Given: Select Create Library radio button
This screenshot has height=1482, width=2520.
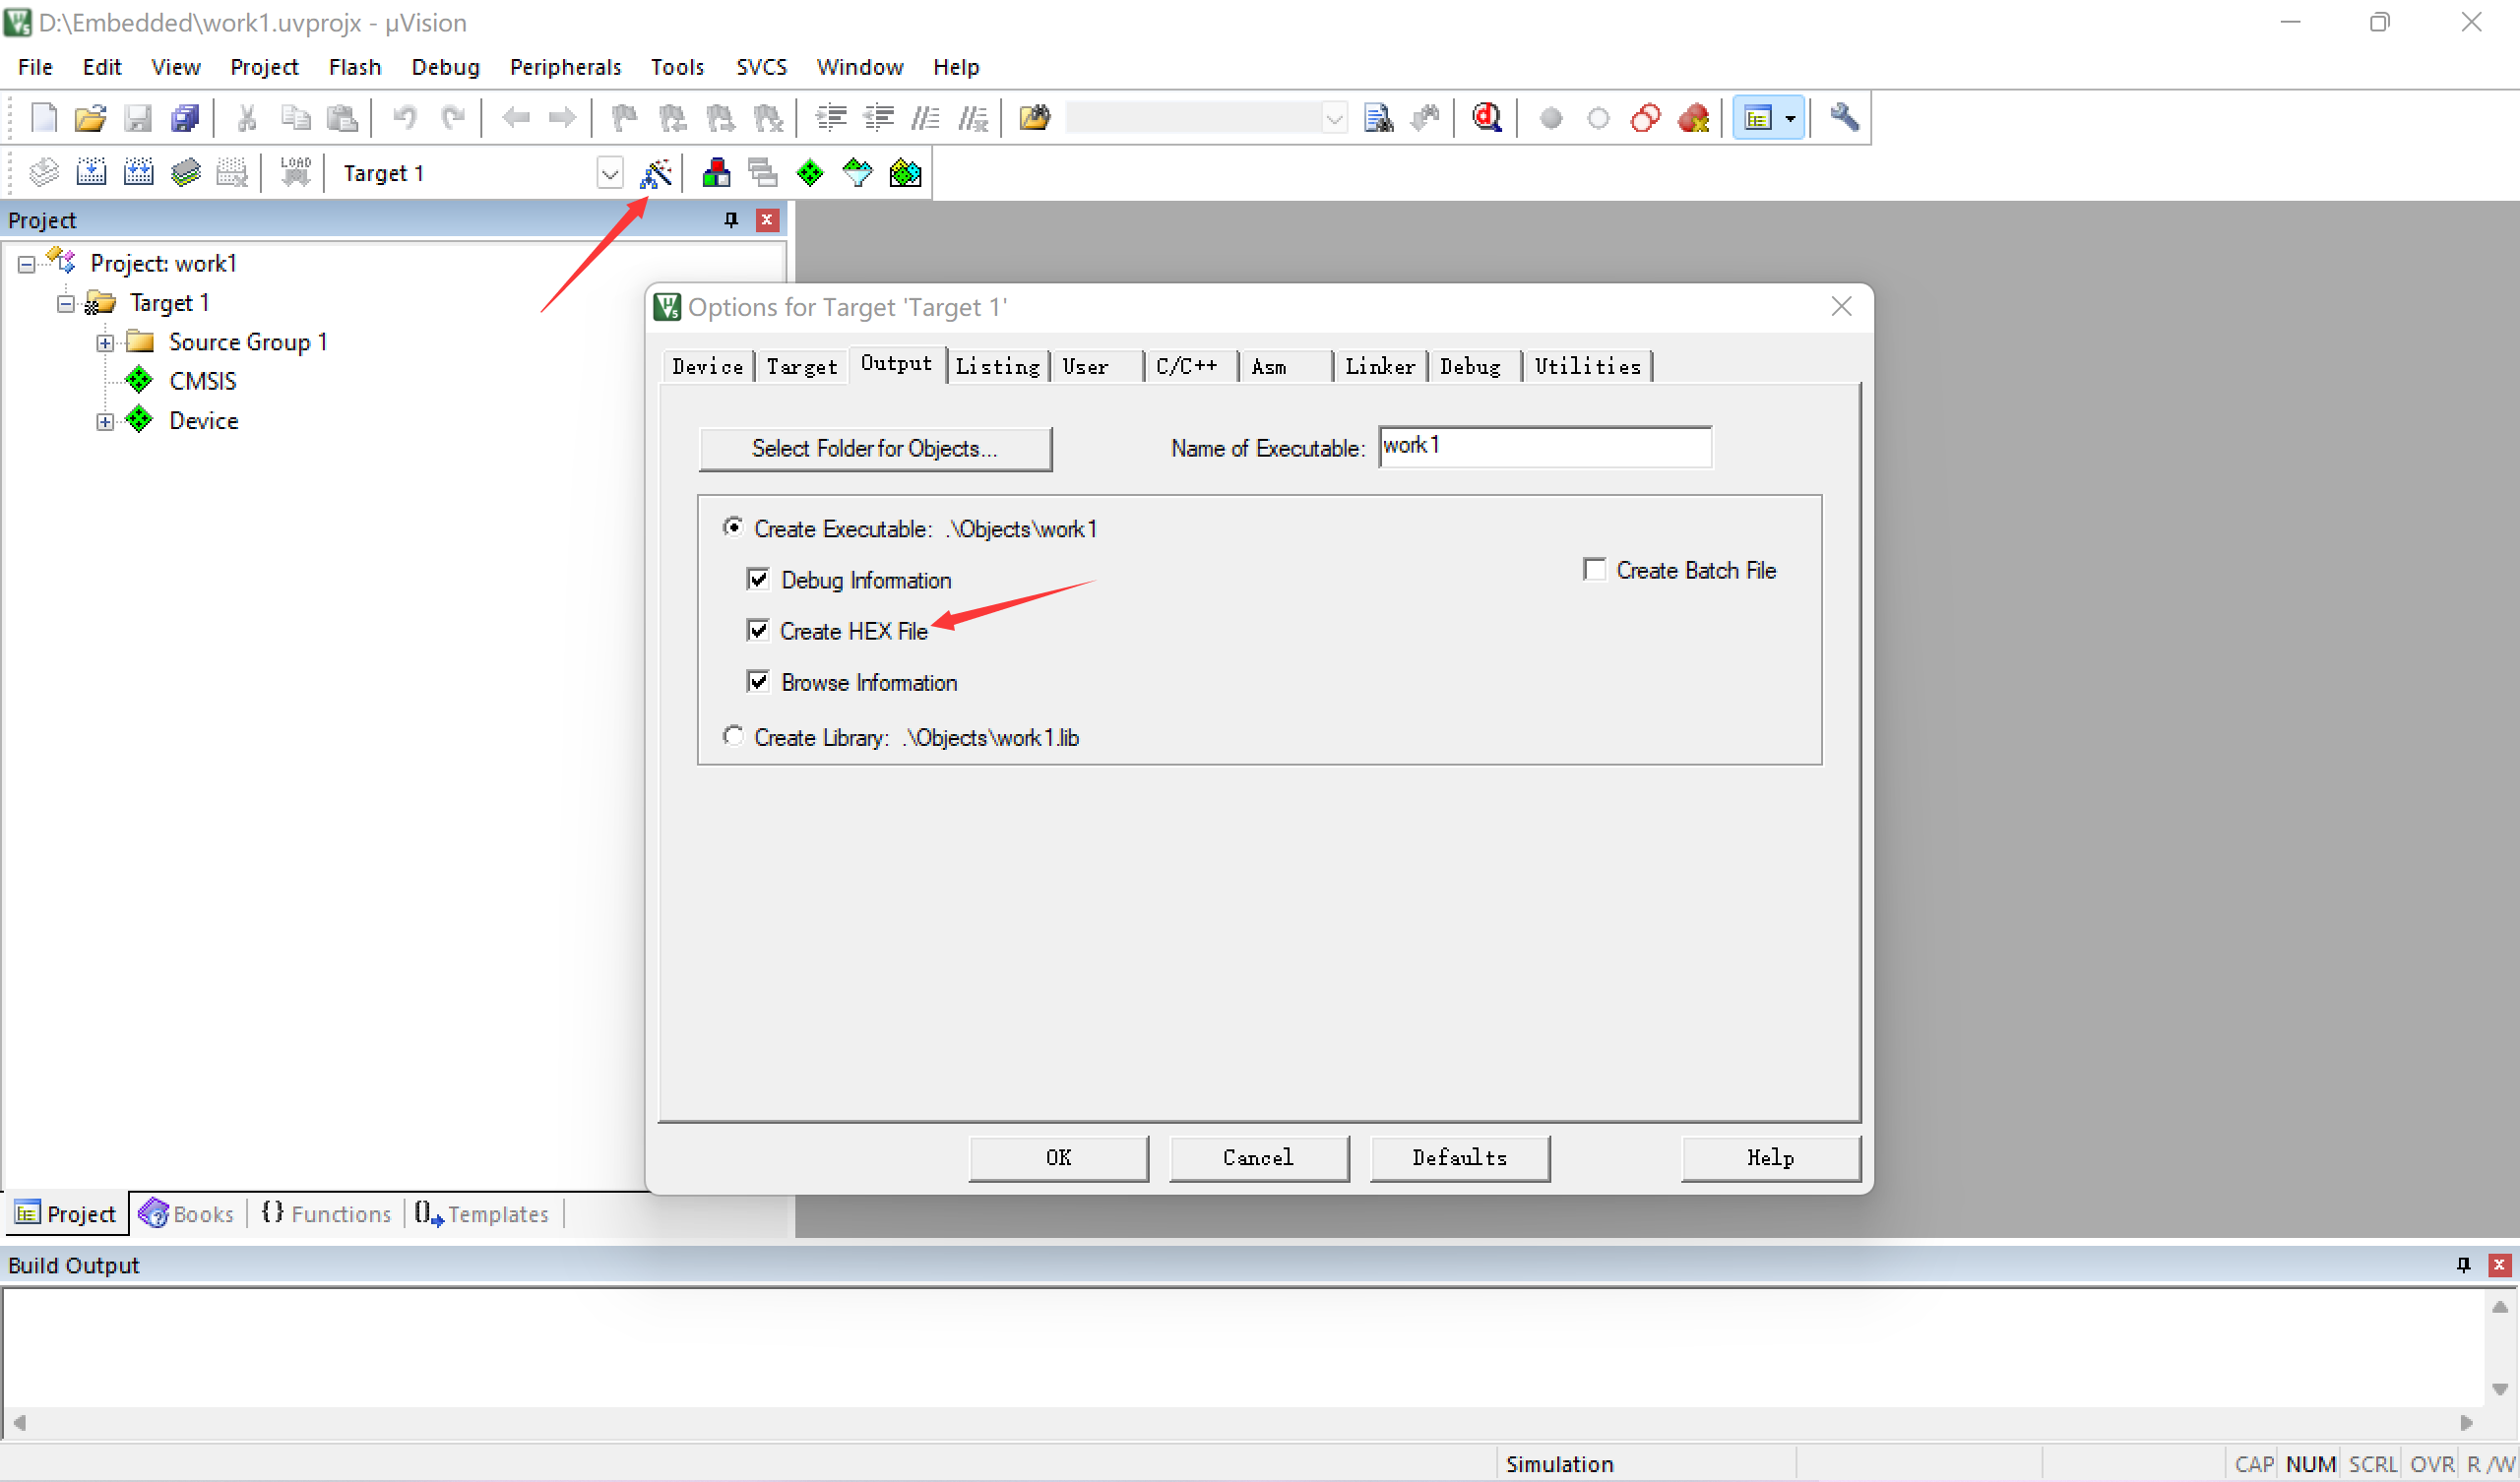Looking at the screenshot, I should (x=733, y=736).
